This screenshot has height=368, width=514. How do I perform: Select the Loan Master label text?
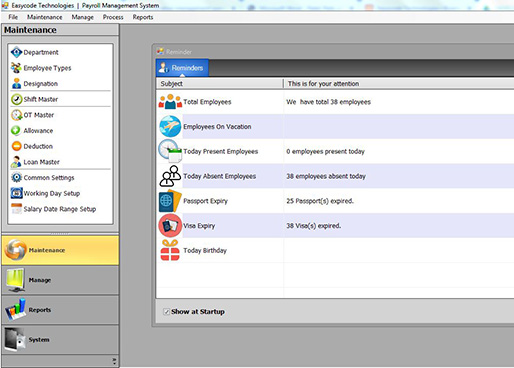click(x=41, y=162)
